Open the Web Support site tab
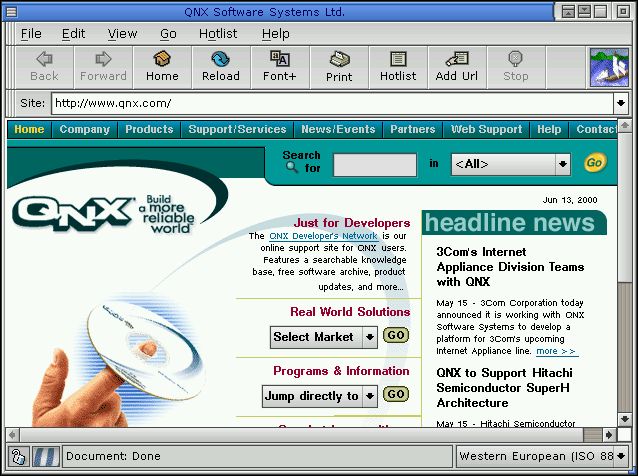 [486, 129]
